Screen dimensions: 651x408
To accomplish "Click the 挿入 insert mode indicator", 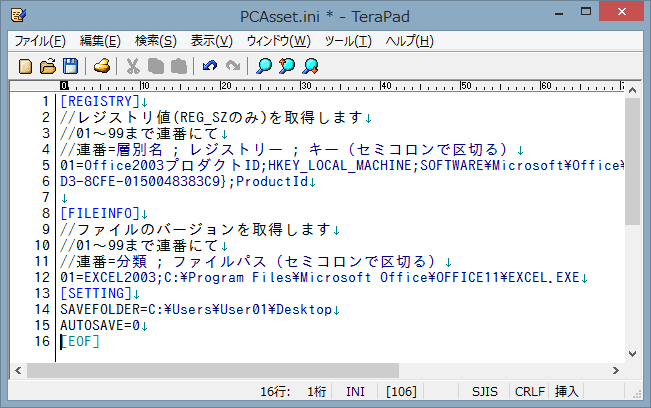I will [x=566, y=391].
